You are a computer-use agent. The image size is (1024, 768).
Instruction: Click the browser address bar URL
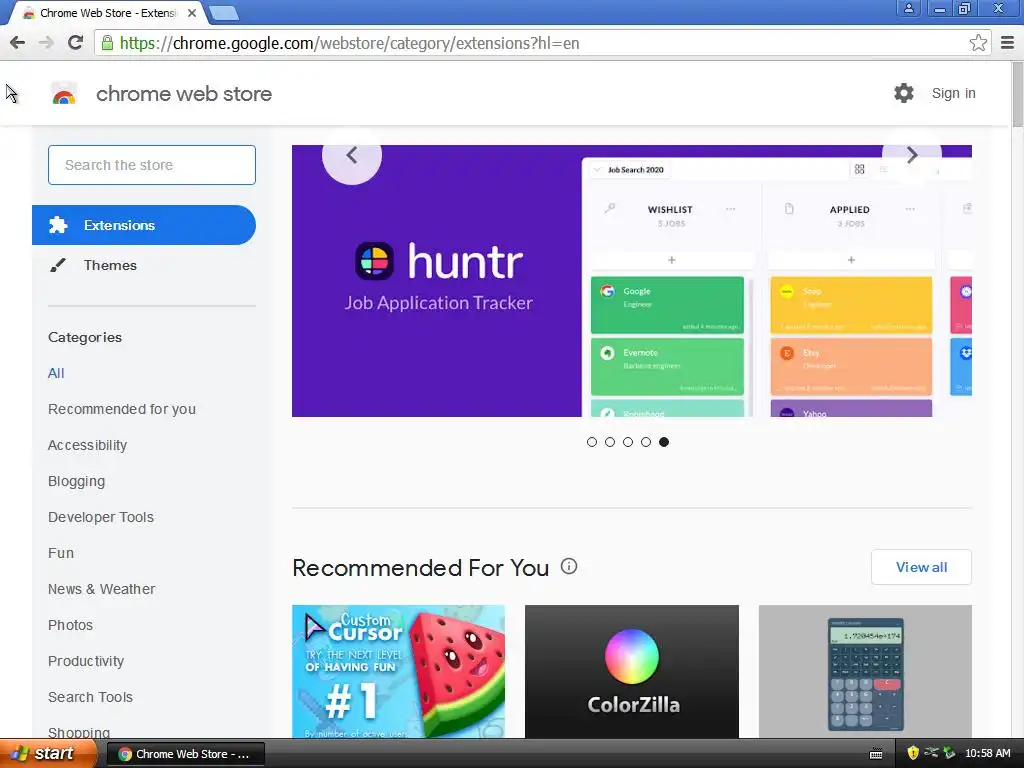[349, 43]
